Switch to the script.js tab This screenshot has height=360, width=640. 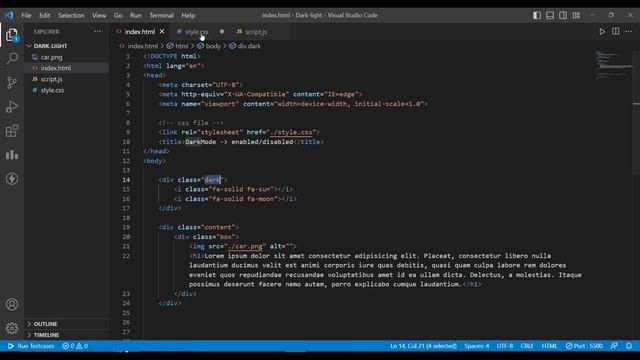[256, 31]
